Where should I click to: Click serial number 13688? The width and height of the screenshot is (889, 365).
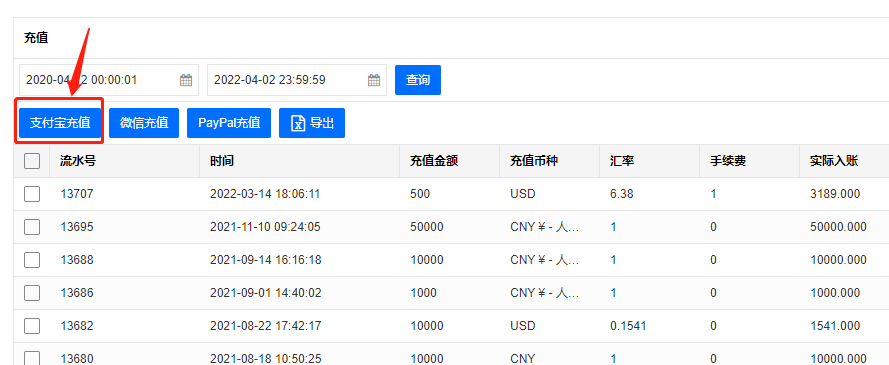tap(77, 260)
